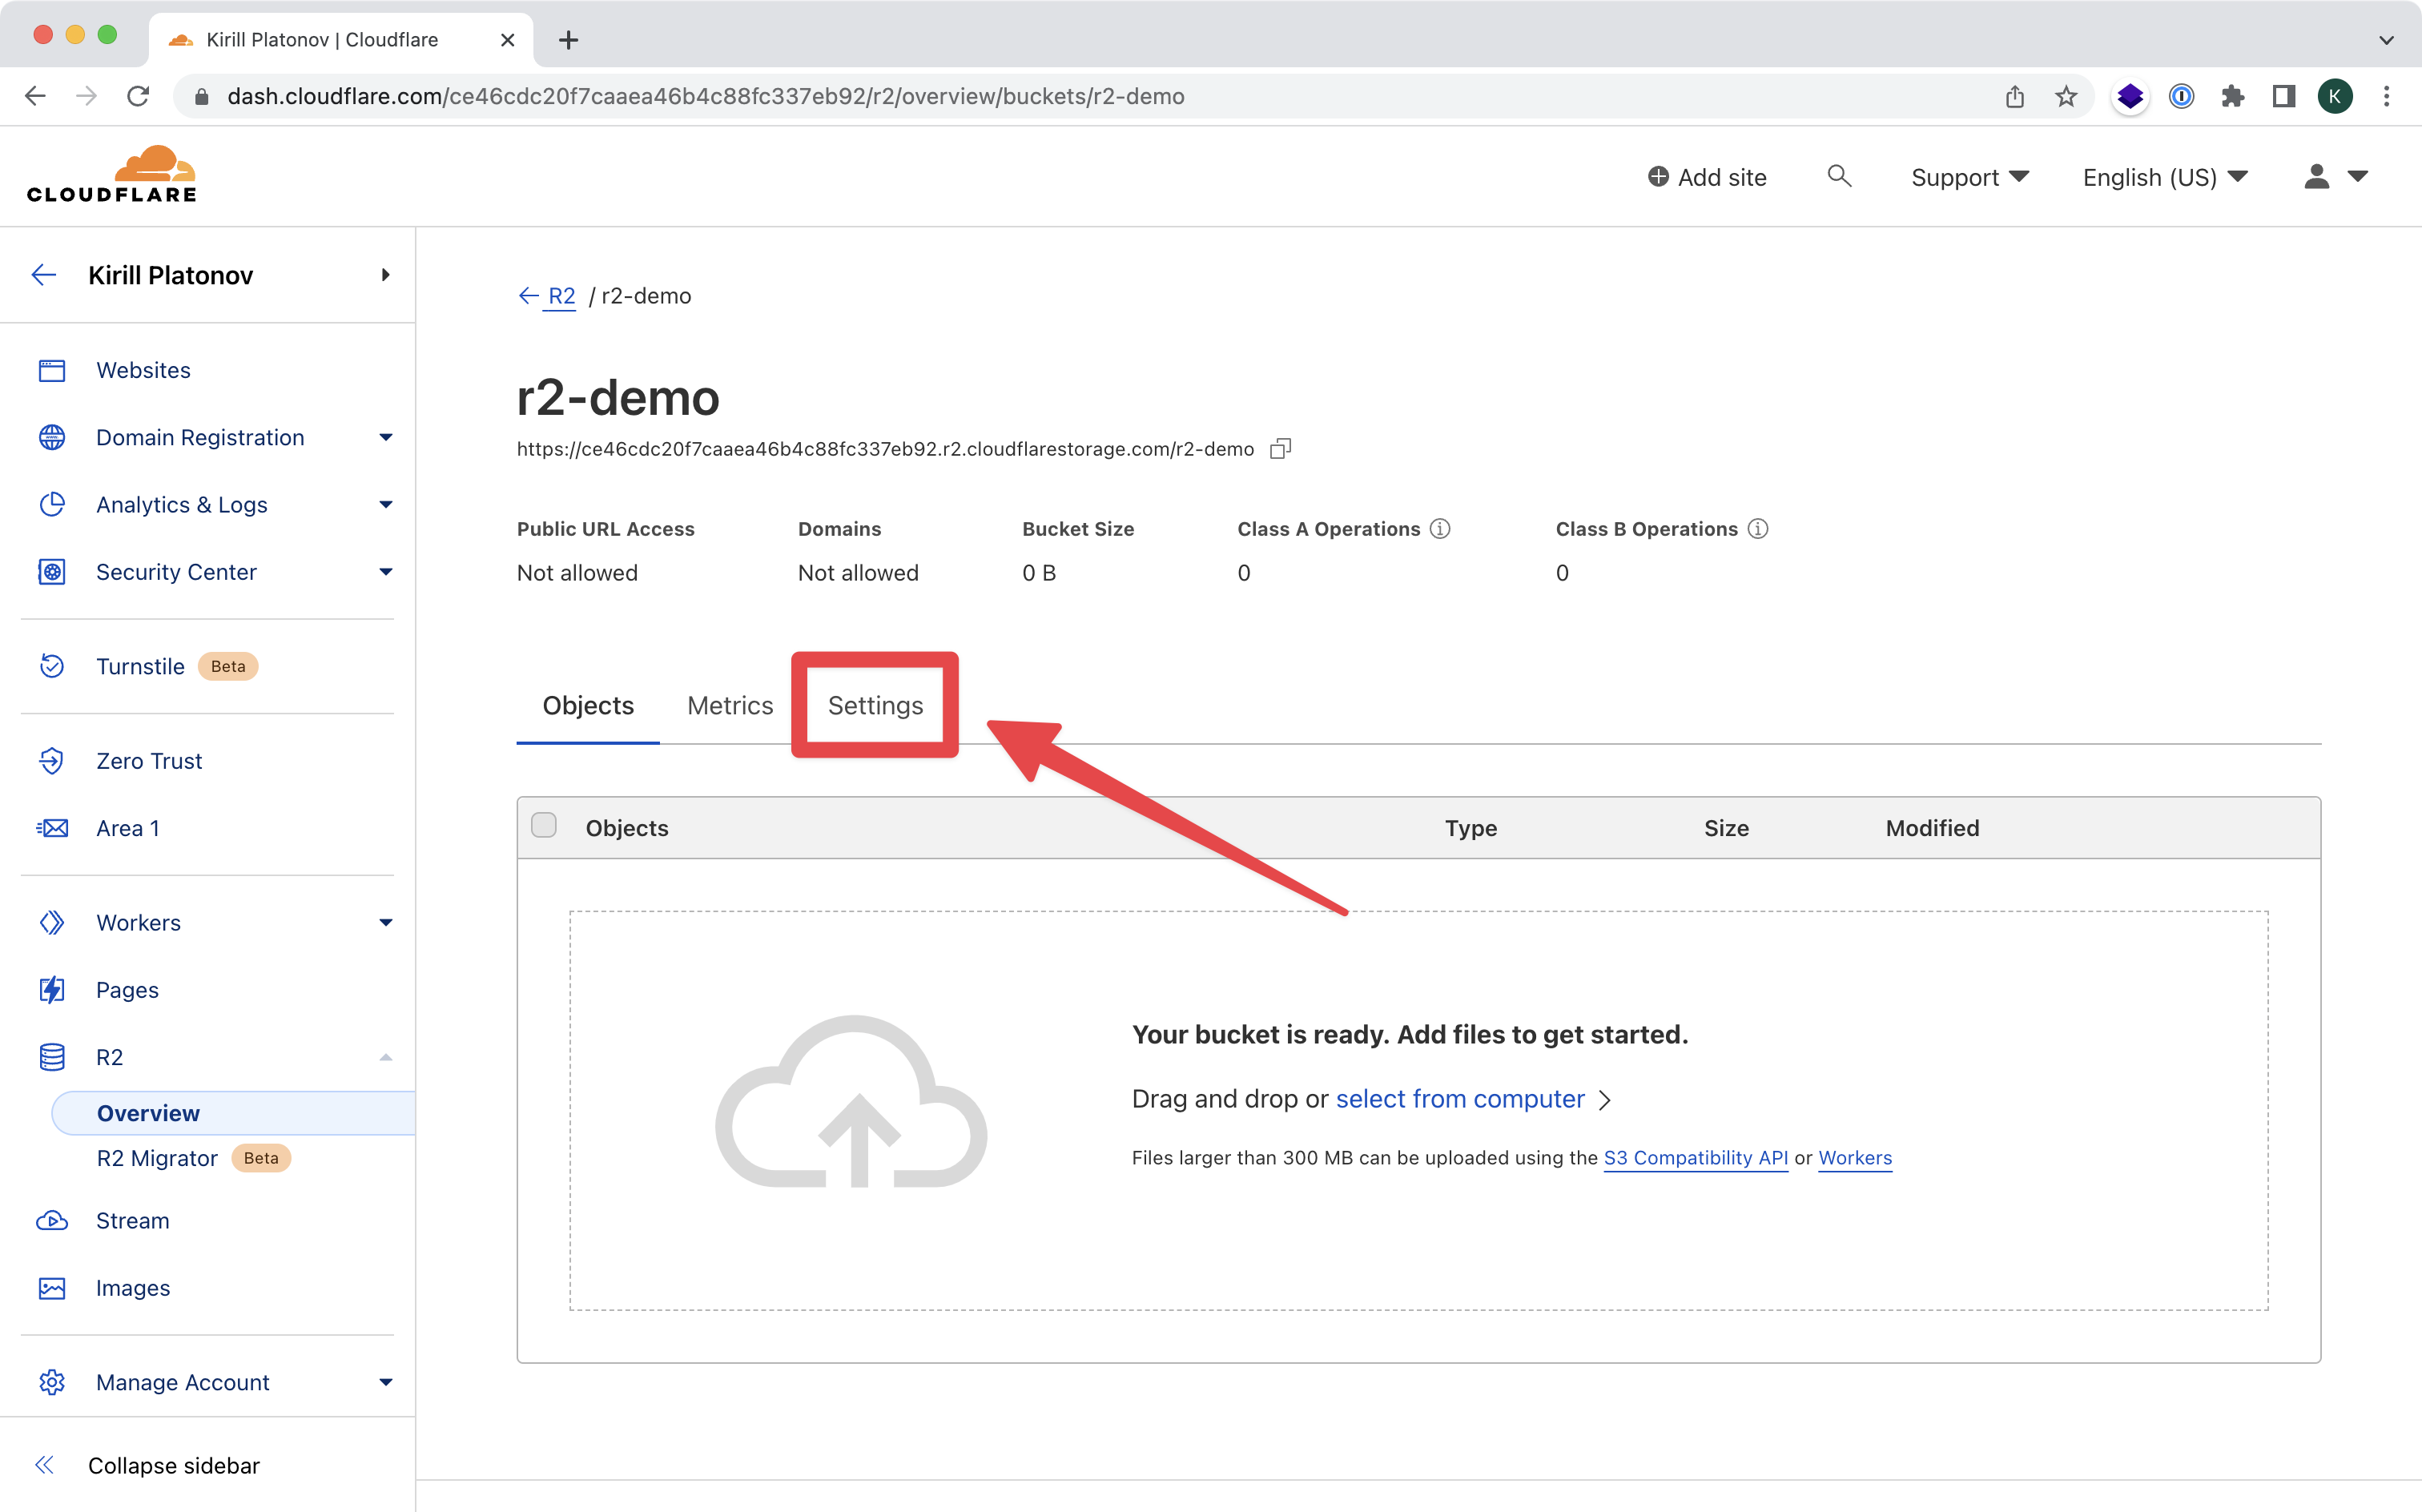Image resolution: width=2422 pixels, height=1512 pixels.
Task: Click the Stream cloud icon
Action: click(x=52, y=1220)
